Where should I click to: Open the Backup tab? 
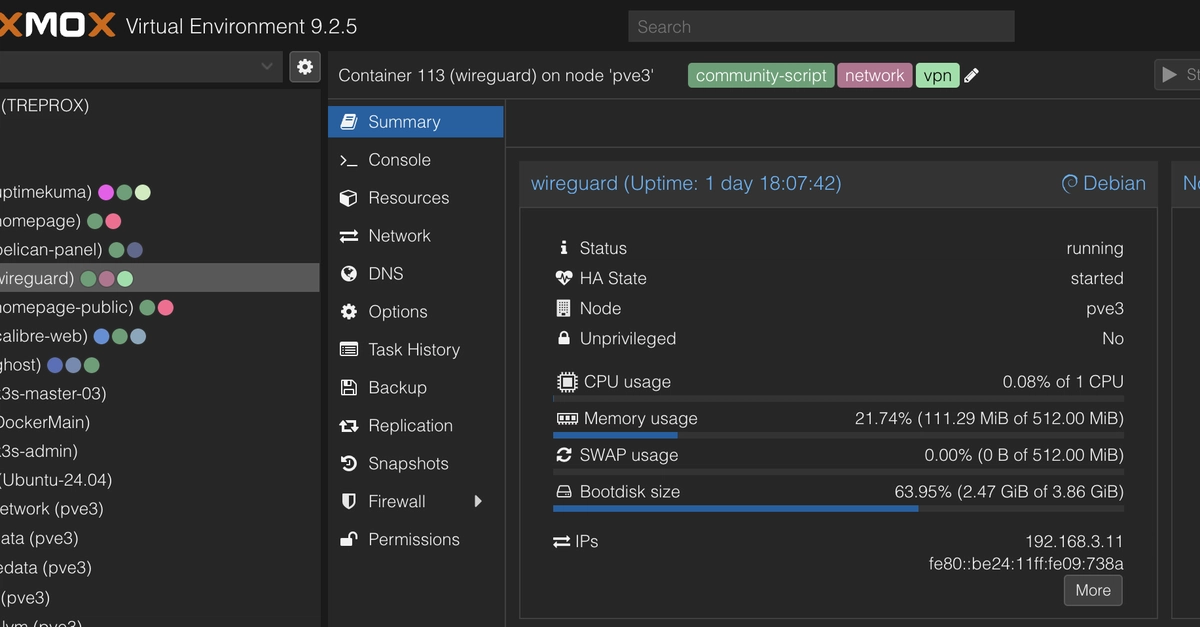click(415, 388)
